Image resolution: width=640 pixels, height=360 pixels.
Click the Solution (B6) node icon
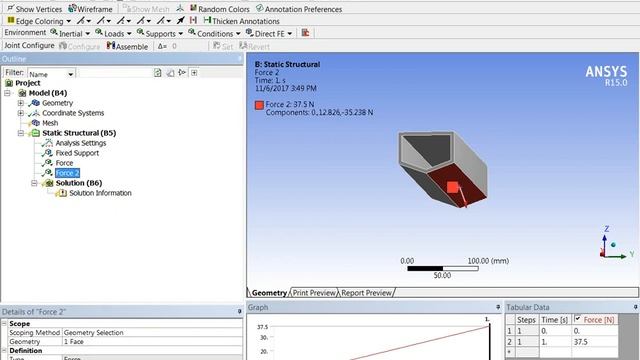tap(49, 183)
